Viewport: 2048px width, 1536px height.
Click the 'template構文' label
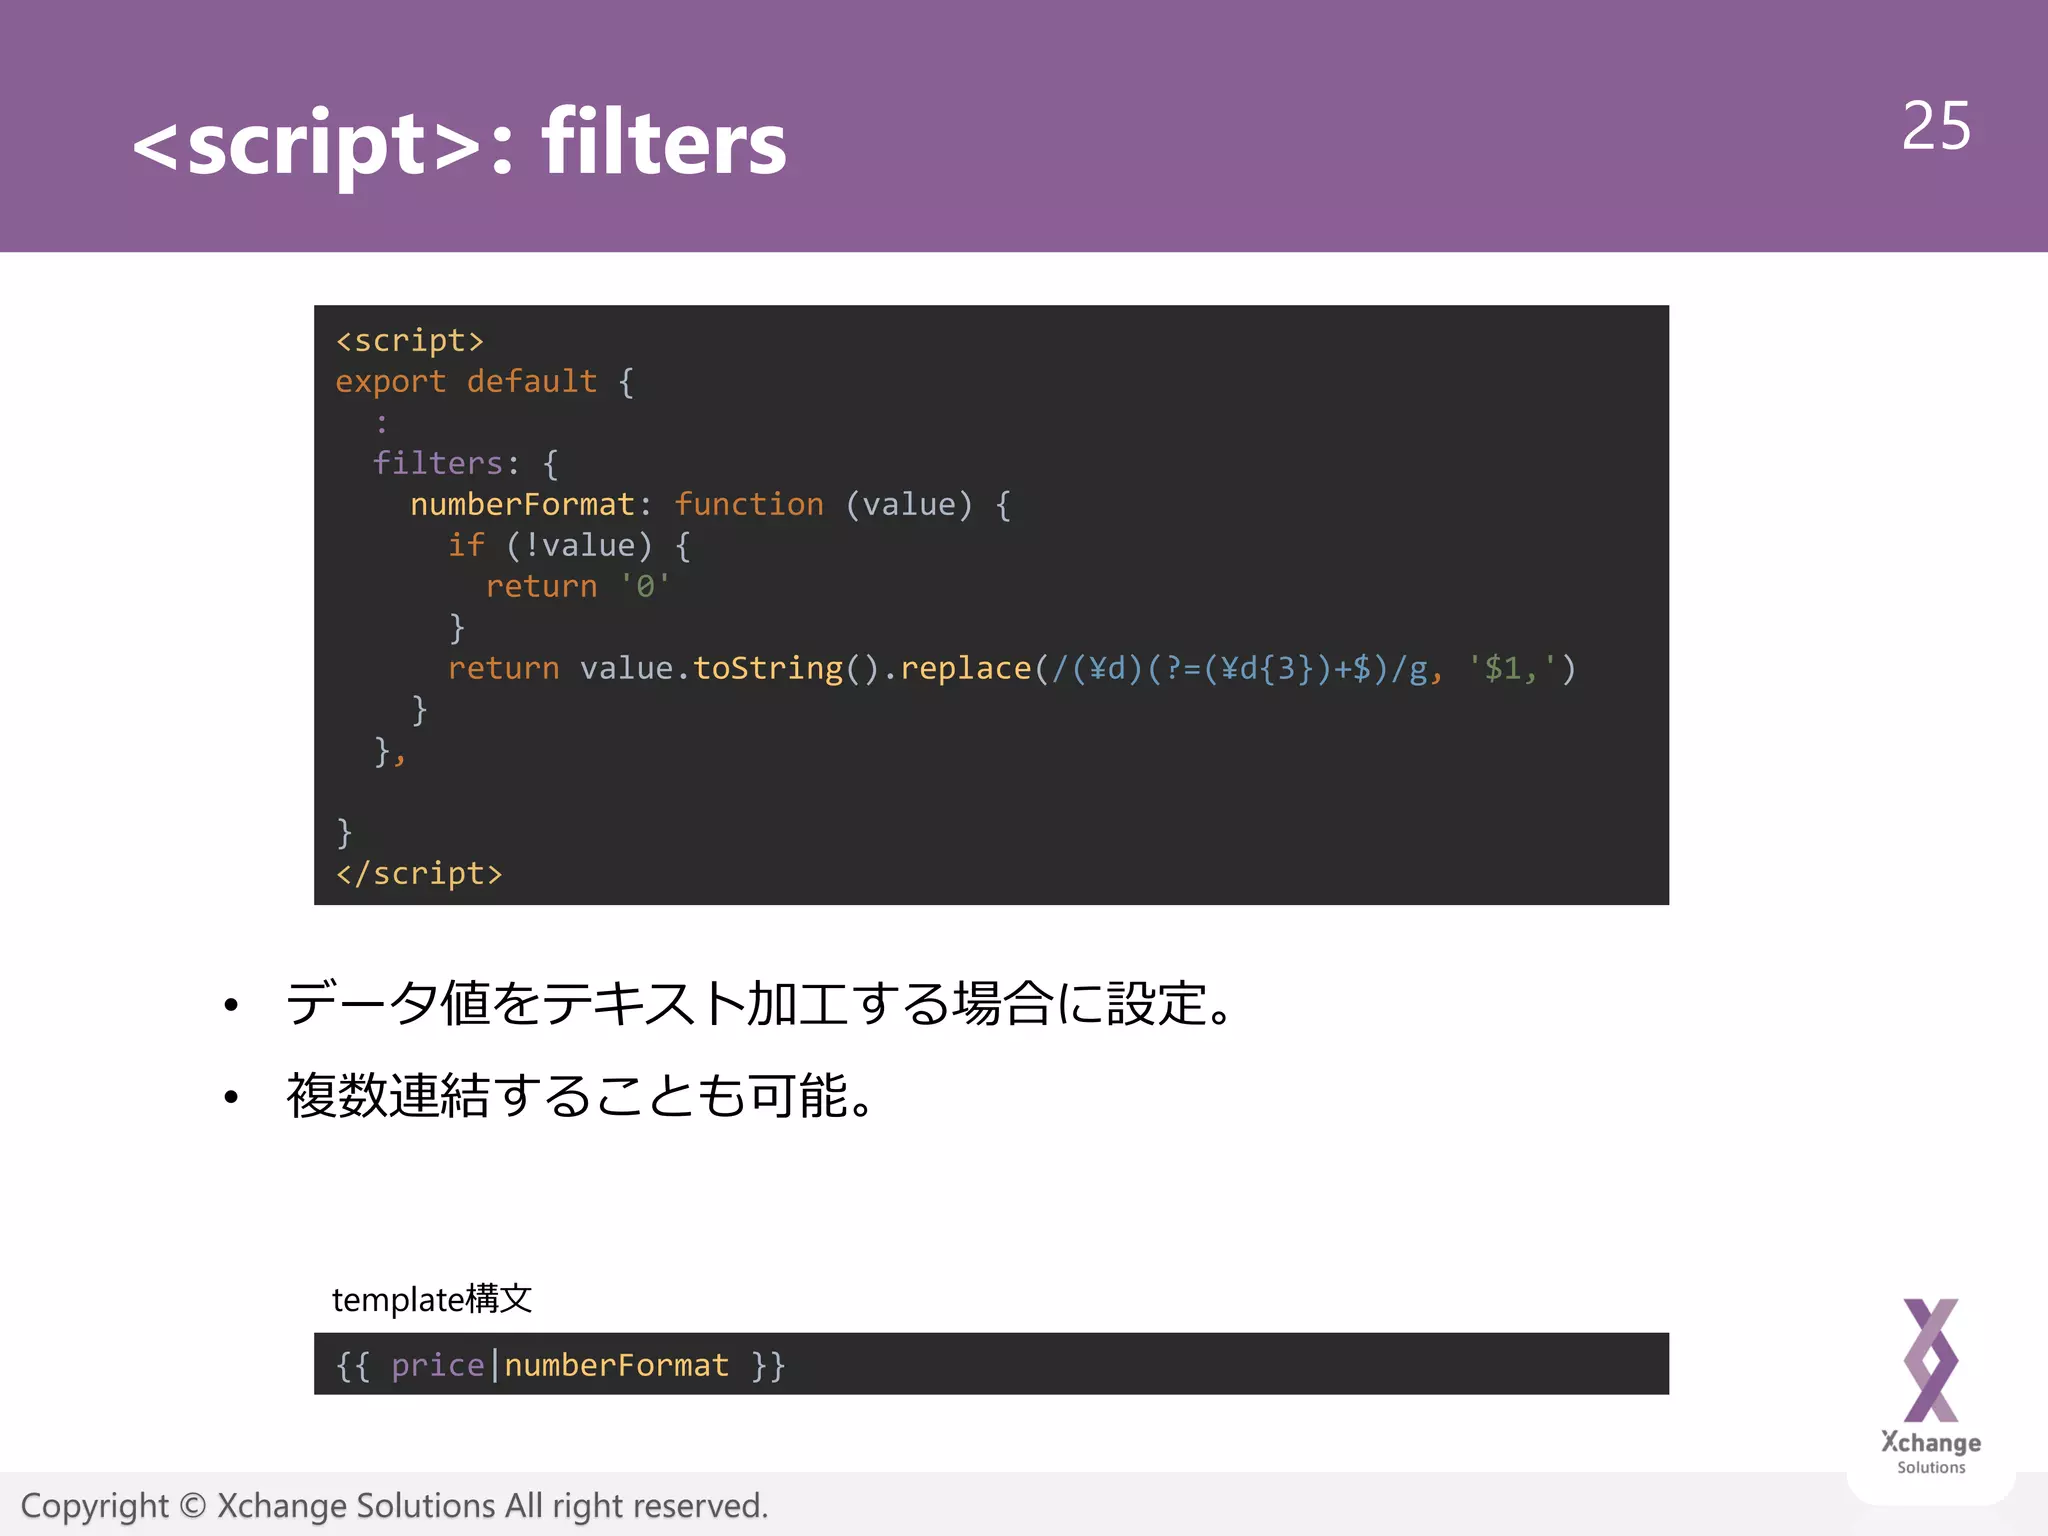432,1299
